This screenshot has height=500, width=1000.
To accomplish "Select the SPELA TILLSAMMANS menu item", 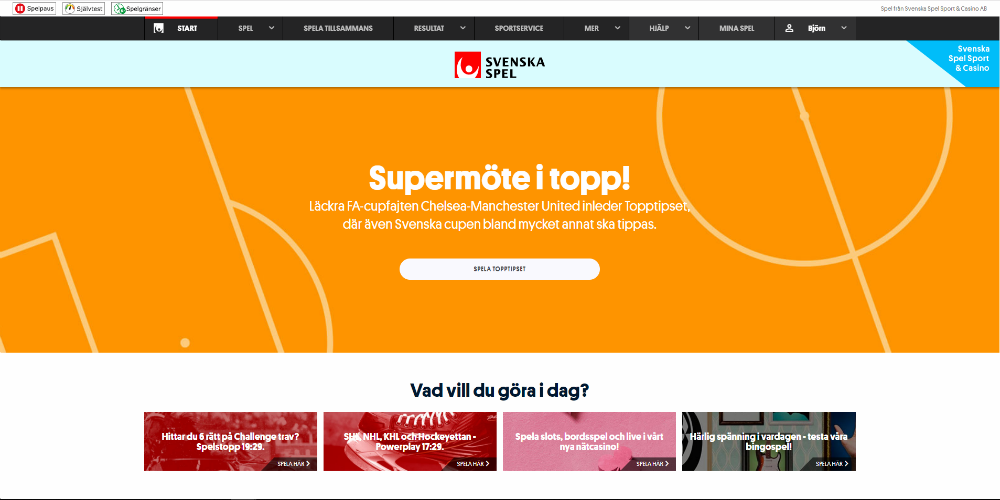I will point(338,28).
